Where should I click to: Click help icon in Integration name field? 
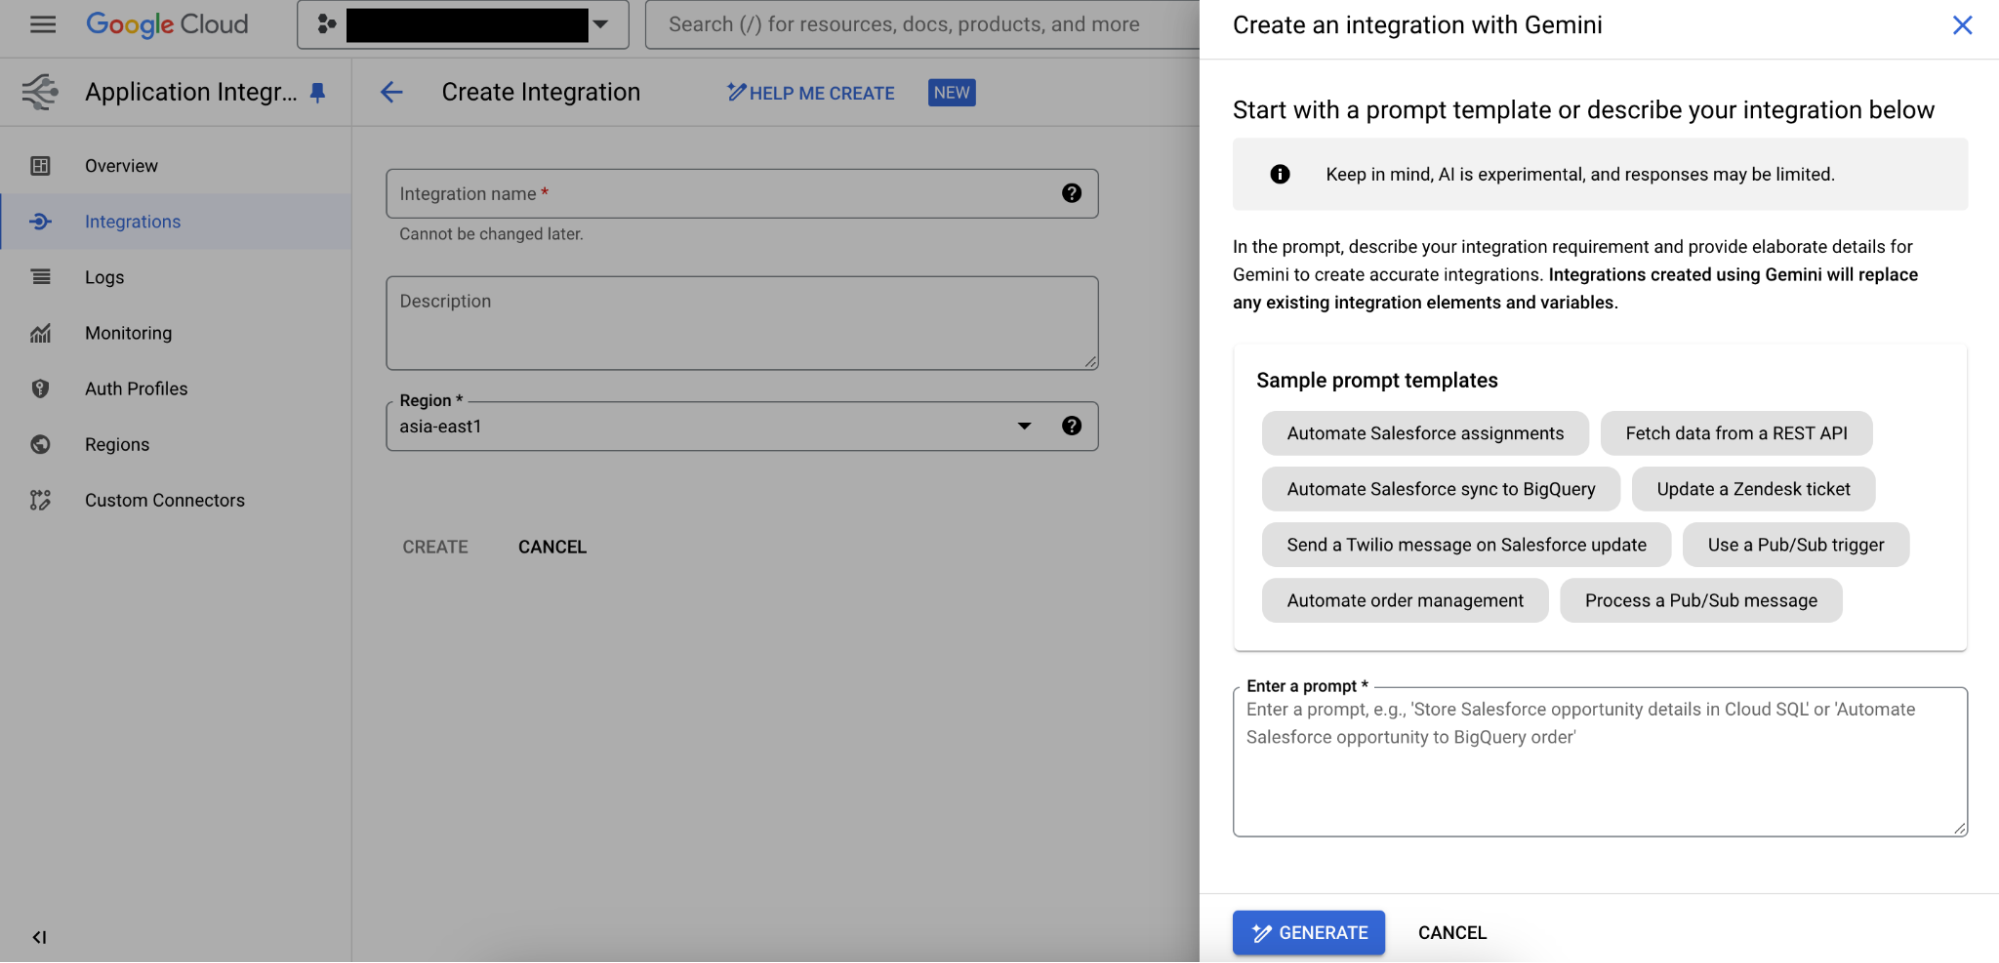click(1071, 193)
